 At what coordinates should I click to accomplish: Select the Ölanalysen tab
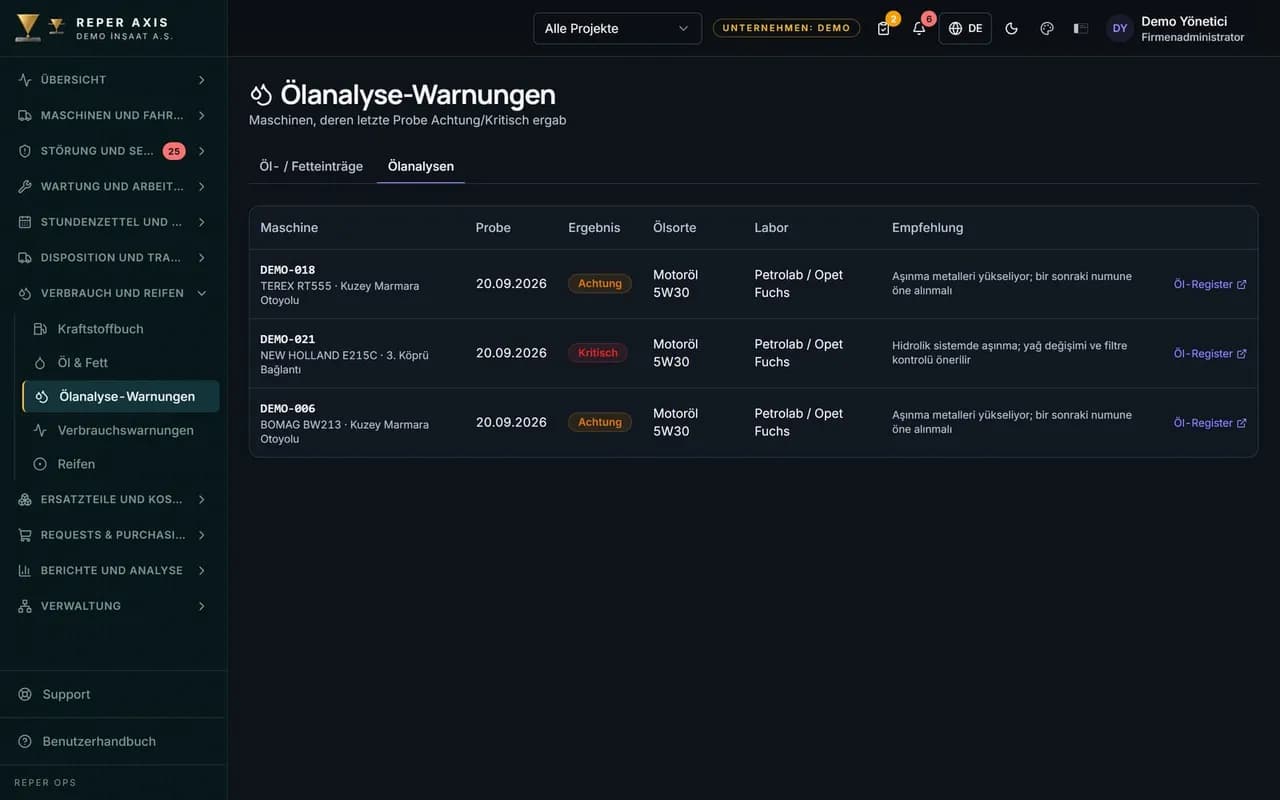421,166
